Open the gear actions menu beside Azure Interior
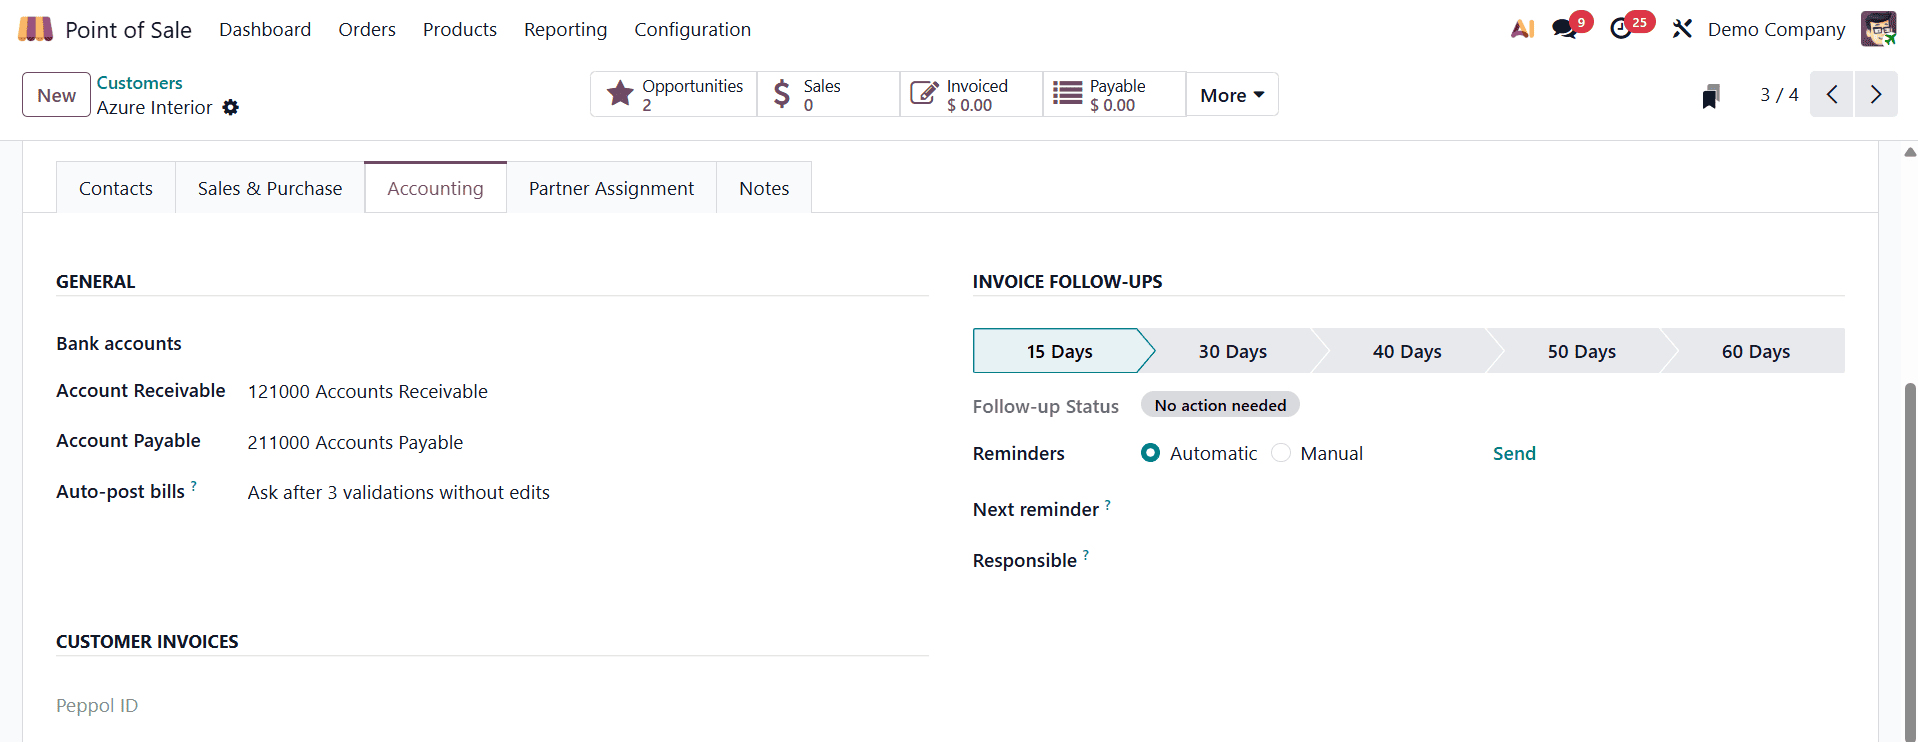The width and height of the screenshot is (1918, 742). pos(231,107)
